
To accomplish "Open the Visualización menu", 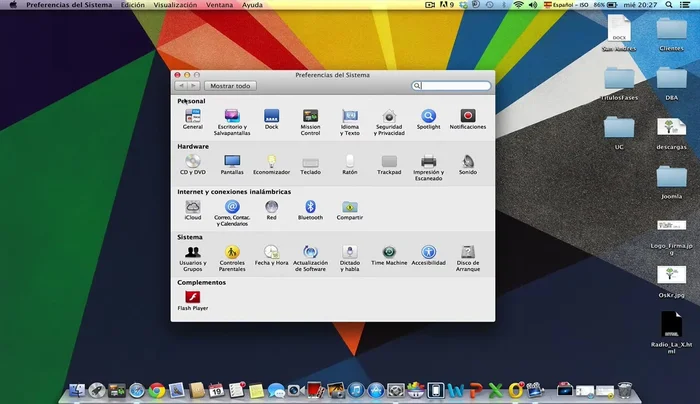I will [175, 5].
